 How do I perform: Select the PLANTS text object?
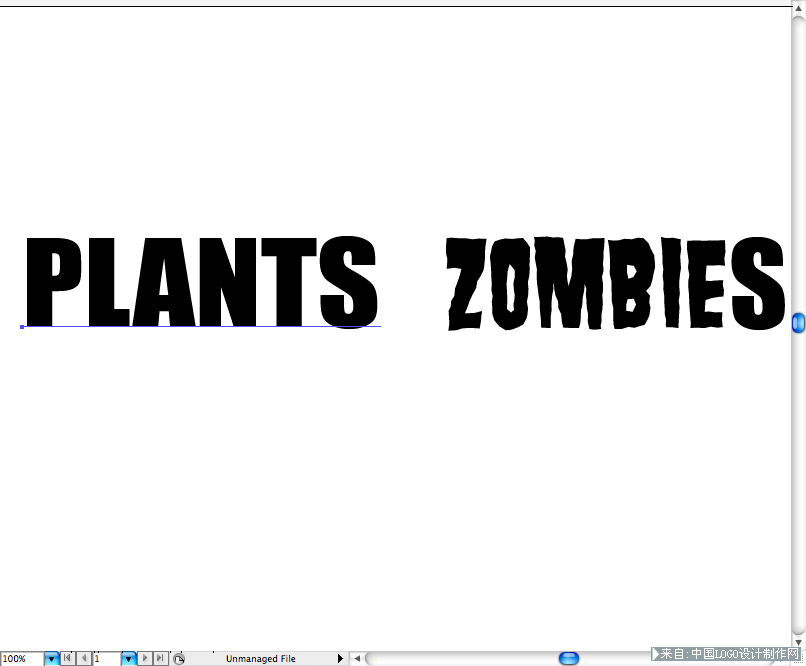coord(202,282)
